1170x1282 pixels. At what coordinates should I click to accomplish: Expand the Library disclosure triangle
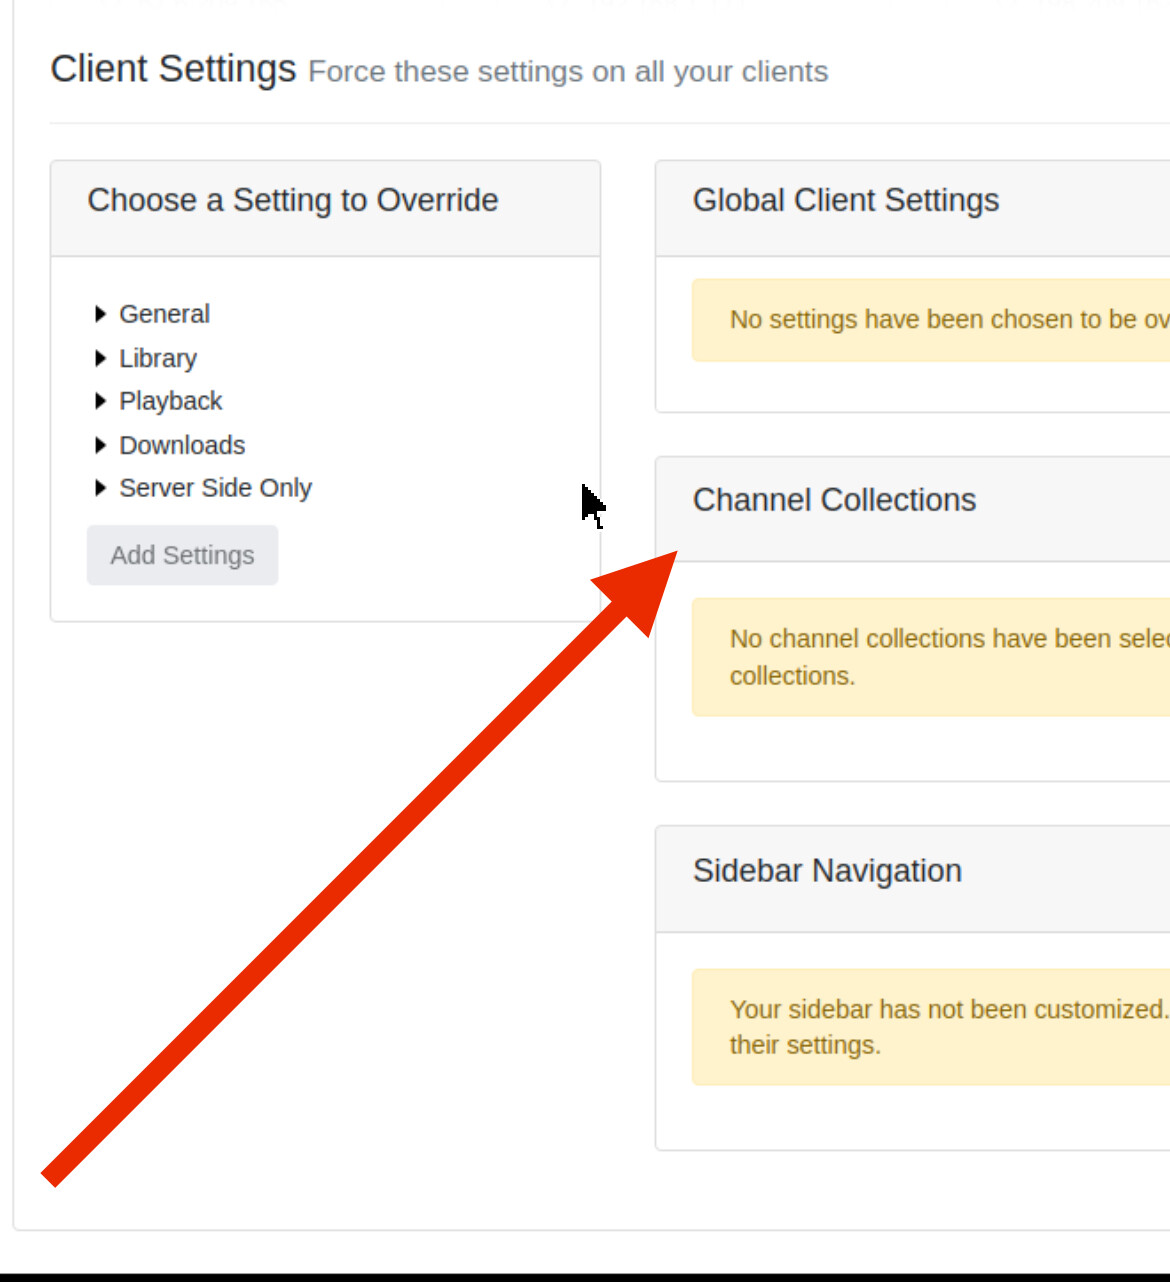click(100, 358)
